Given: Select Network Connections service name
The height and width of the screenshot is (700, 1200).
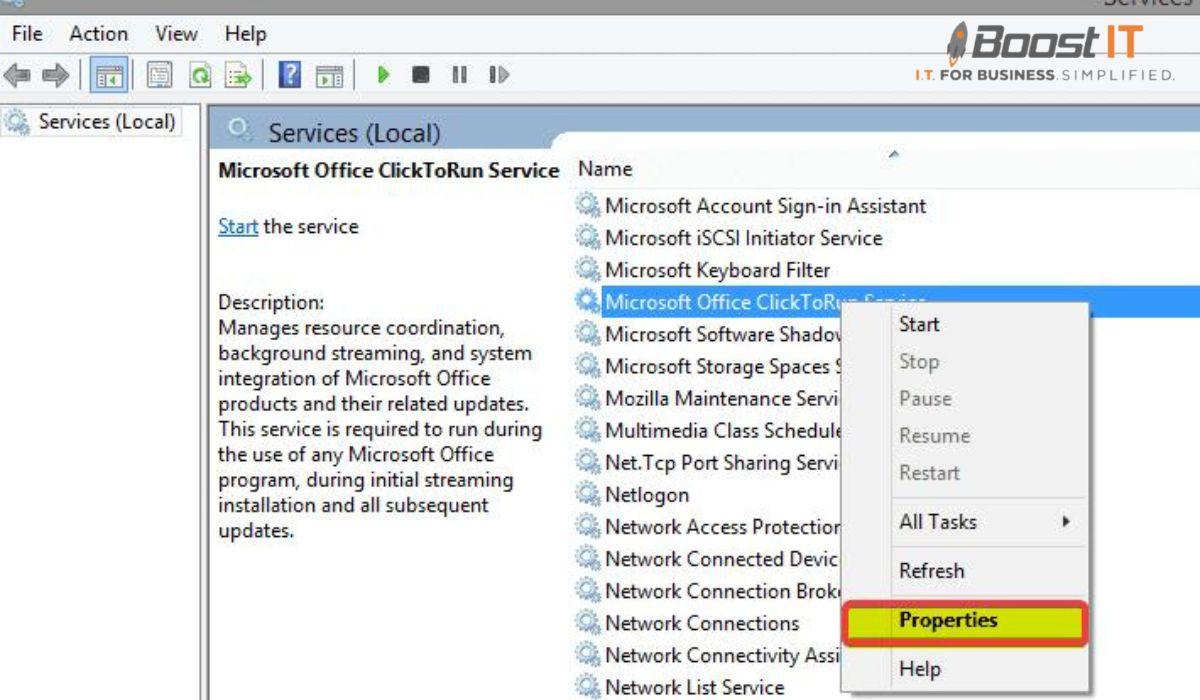Looking at the screenshot, I should [702, 622].
